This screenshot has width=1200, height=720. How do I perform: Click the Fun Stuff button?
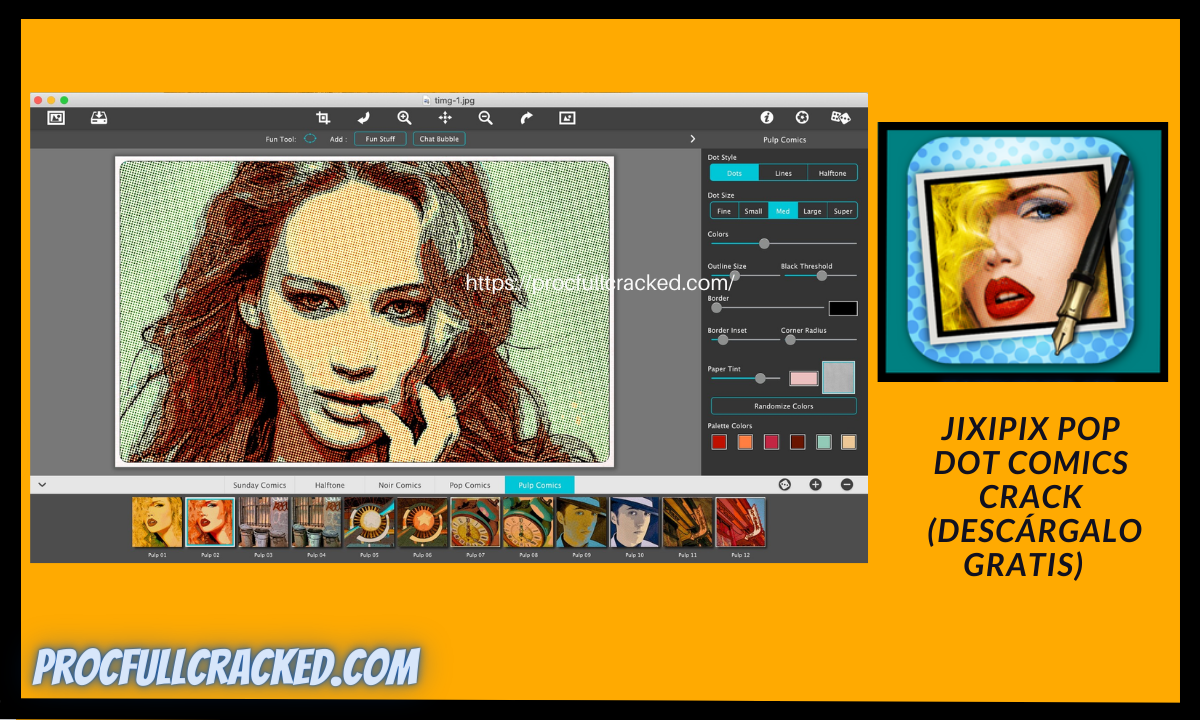[x=380, y=139]
